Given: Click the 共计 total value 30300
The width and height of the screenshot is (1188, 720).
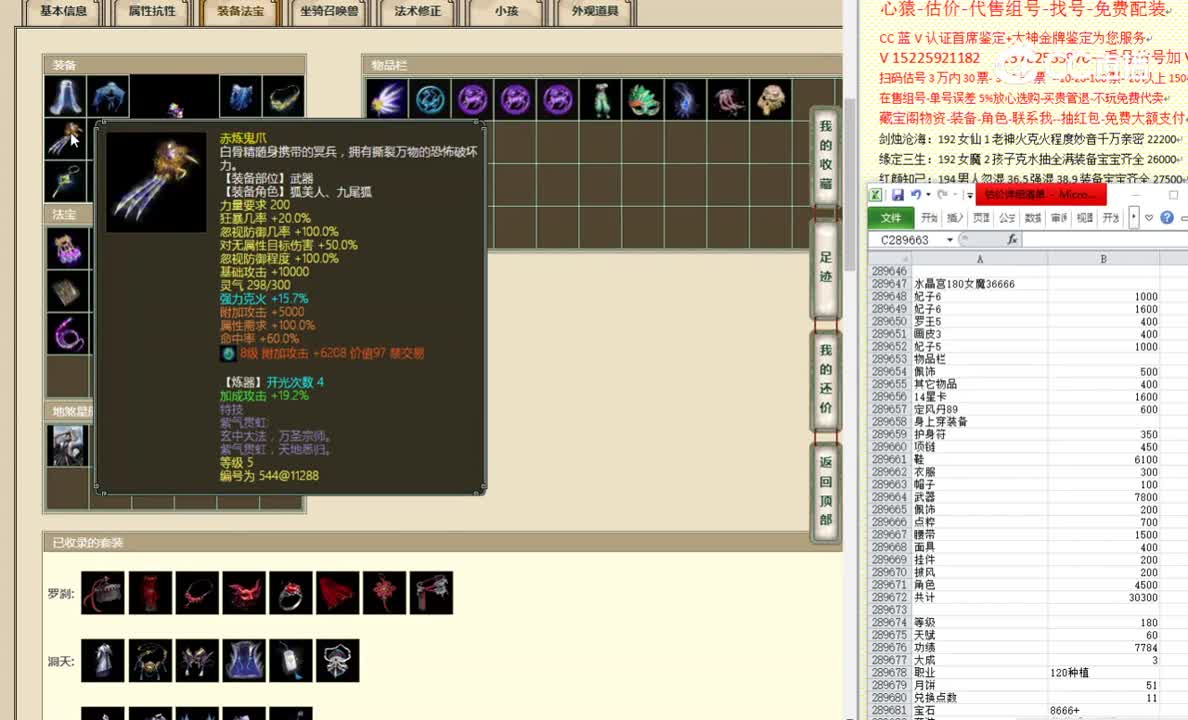Looking at the screenshot, I should coord(1103,598).
